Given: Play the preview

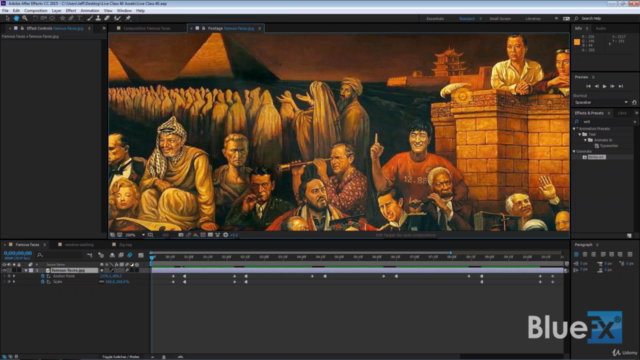Looking at the screenshot, I should tap(604, 87).
